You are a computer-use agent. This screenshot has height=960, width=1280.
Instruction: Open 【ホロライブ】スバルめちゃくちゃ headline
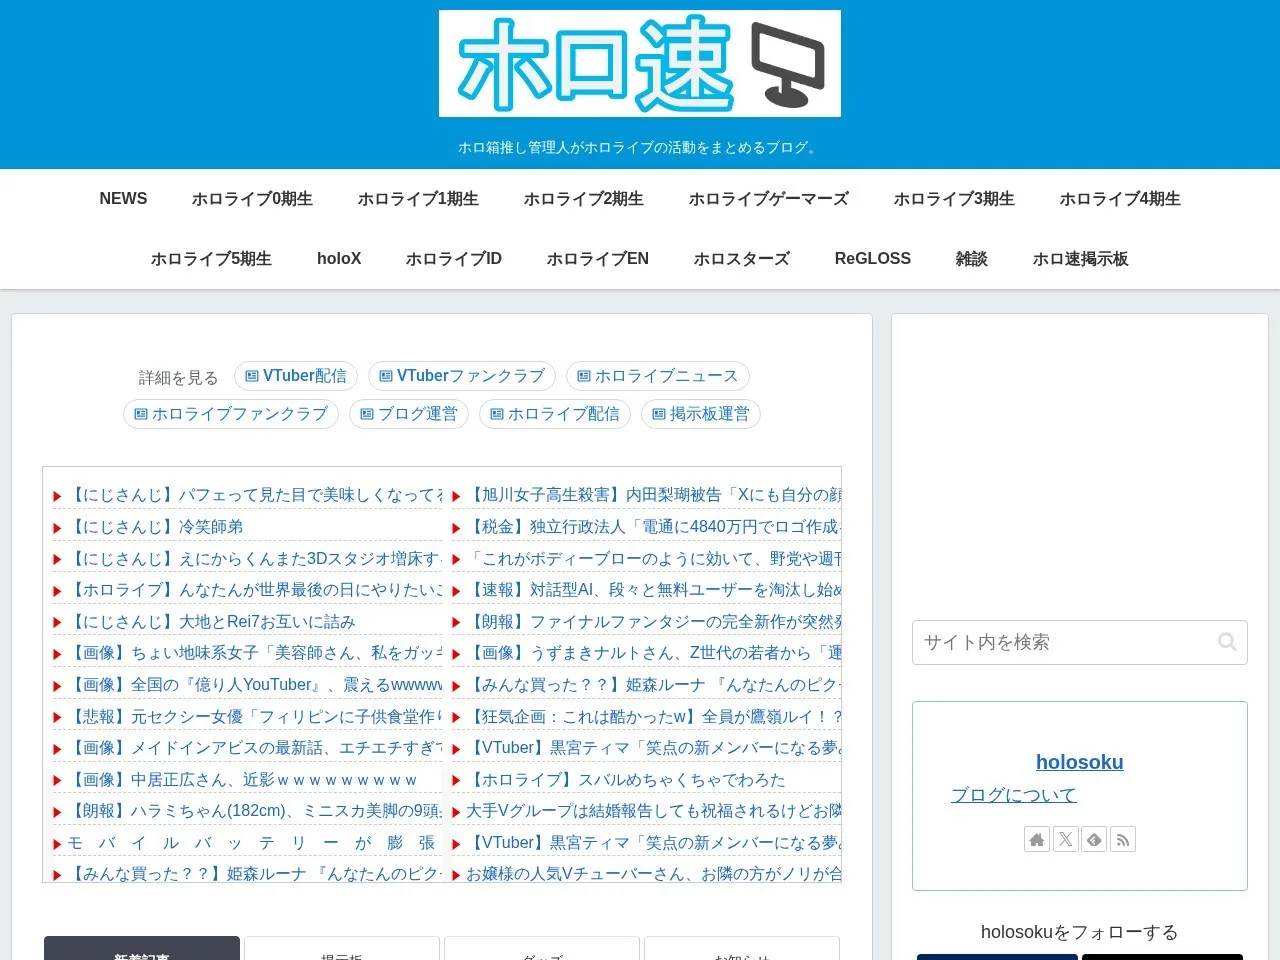point(626,780)
